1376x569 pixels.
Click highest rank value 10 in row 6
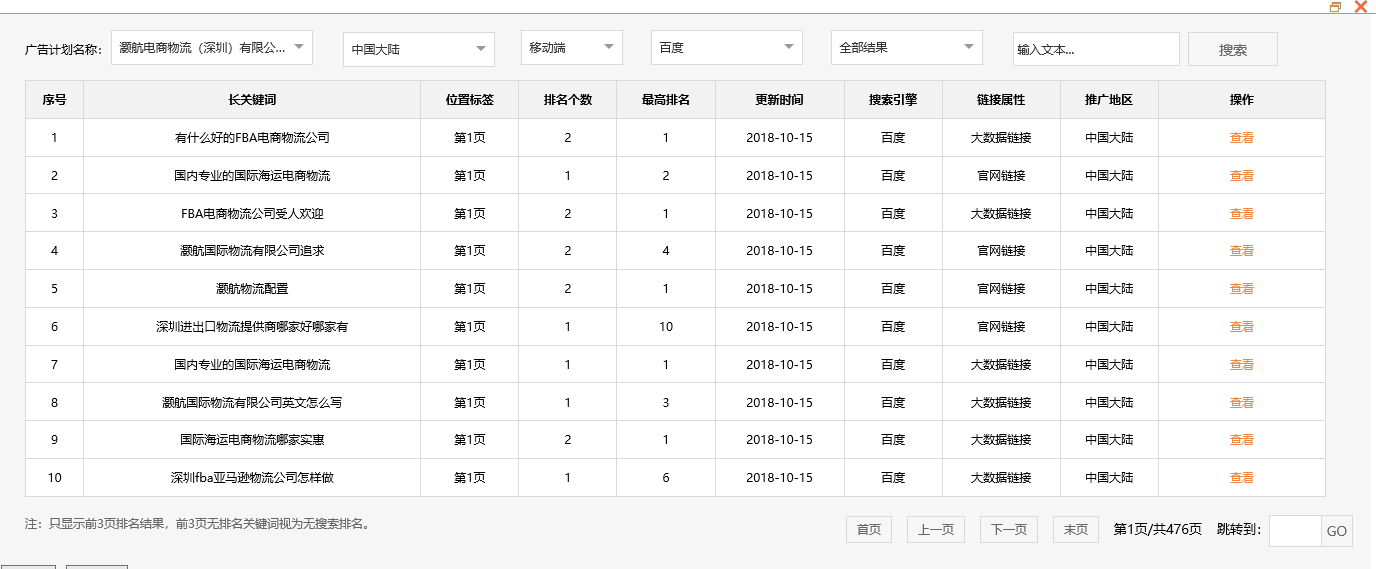(x=666, y=327)
